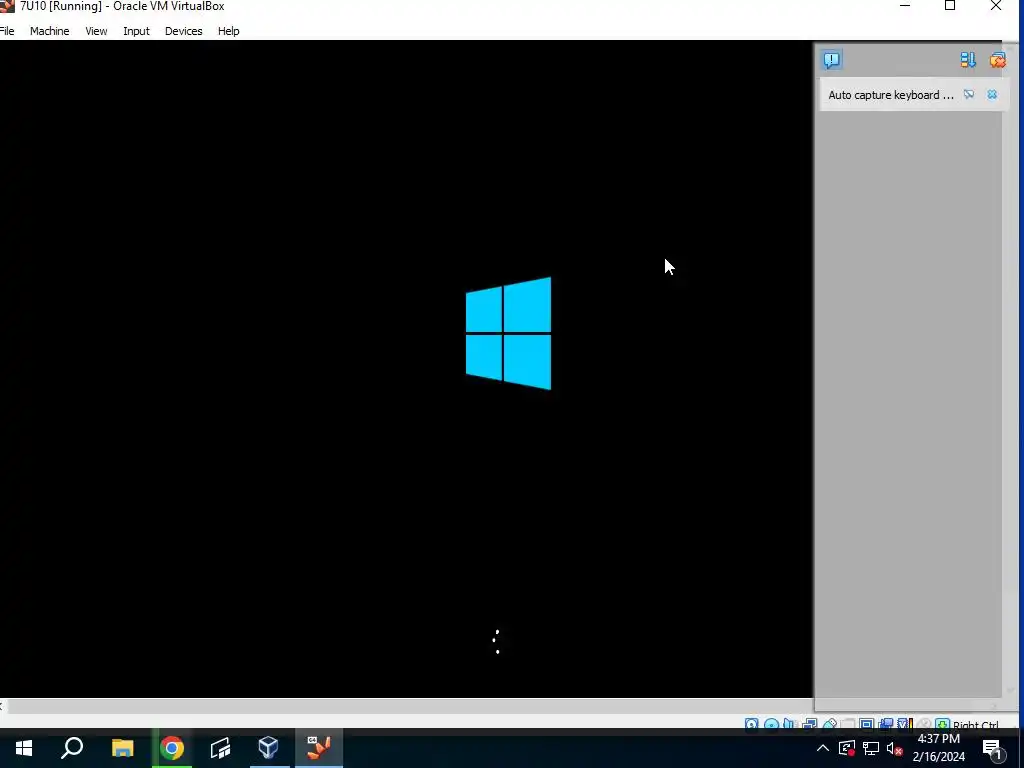The height and width of the screenshot is (768, 1024).
Task: Open the network tray icon
Action: (x=871, y=748)
